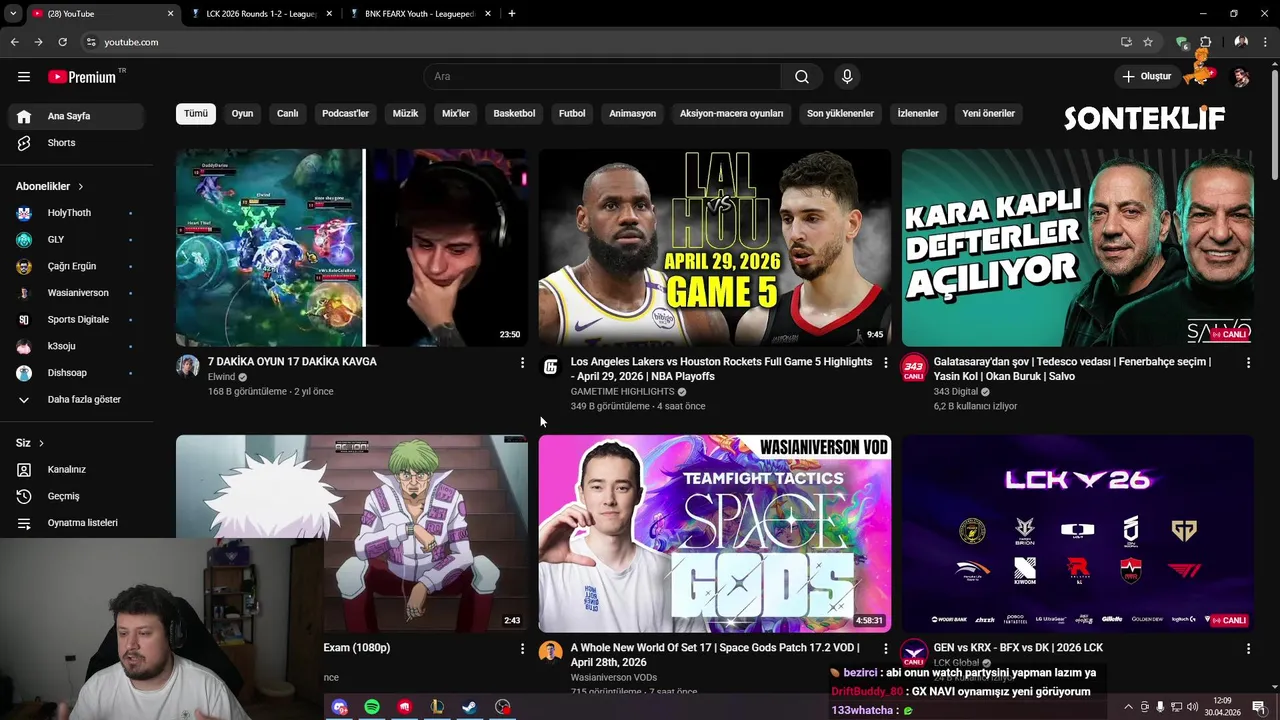This screenshot has width=1280, height=720.
Task: Open 343 Digital channel avatar
Action: (x=914, y=366)
